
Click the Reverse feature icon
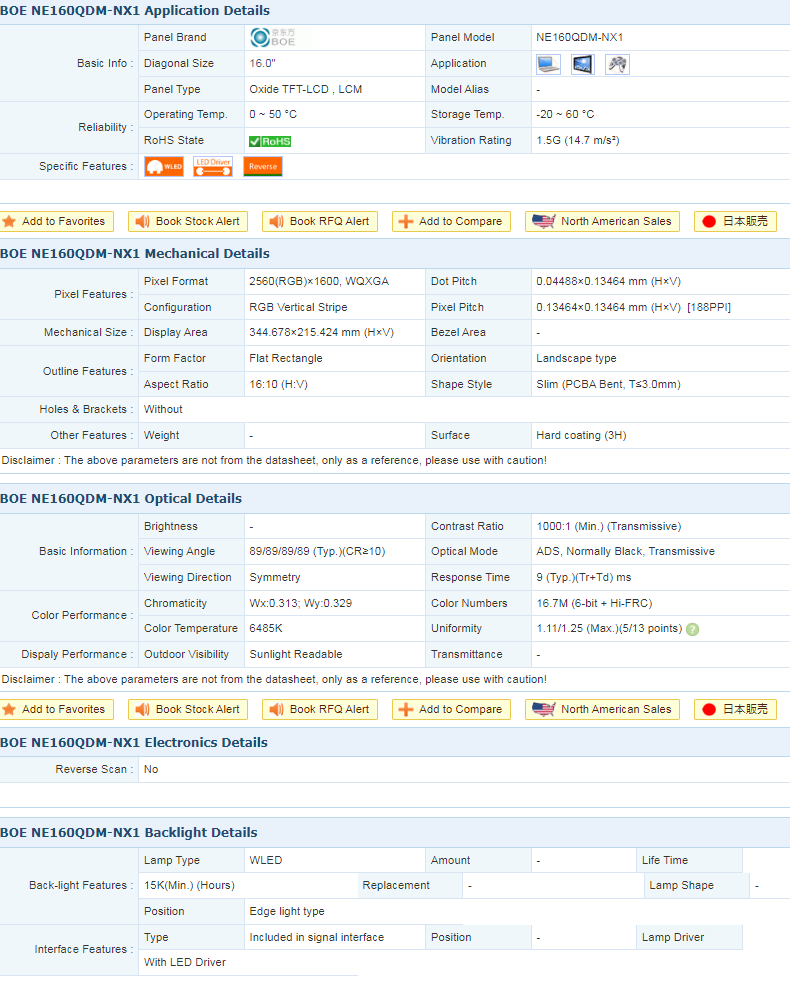click(x=263, y=167)
